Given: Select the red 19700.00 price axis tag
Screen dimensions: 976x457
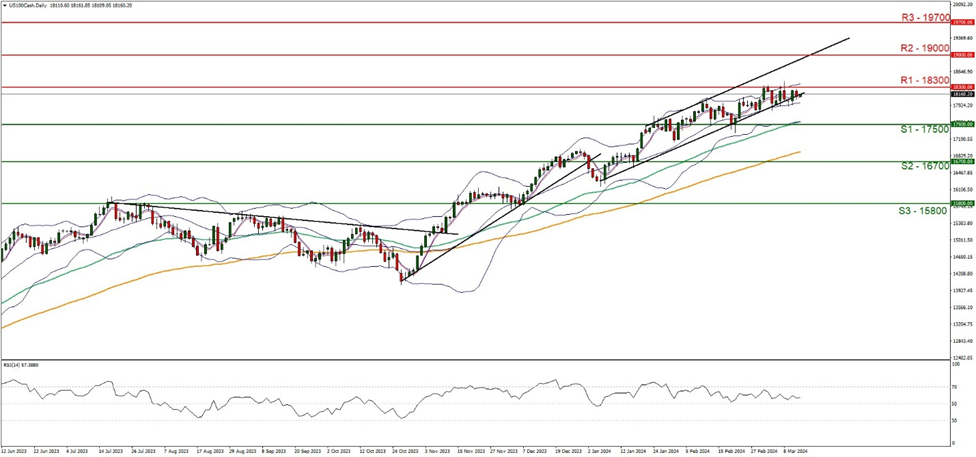Looking at the screenshot, I should [959, 21].
